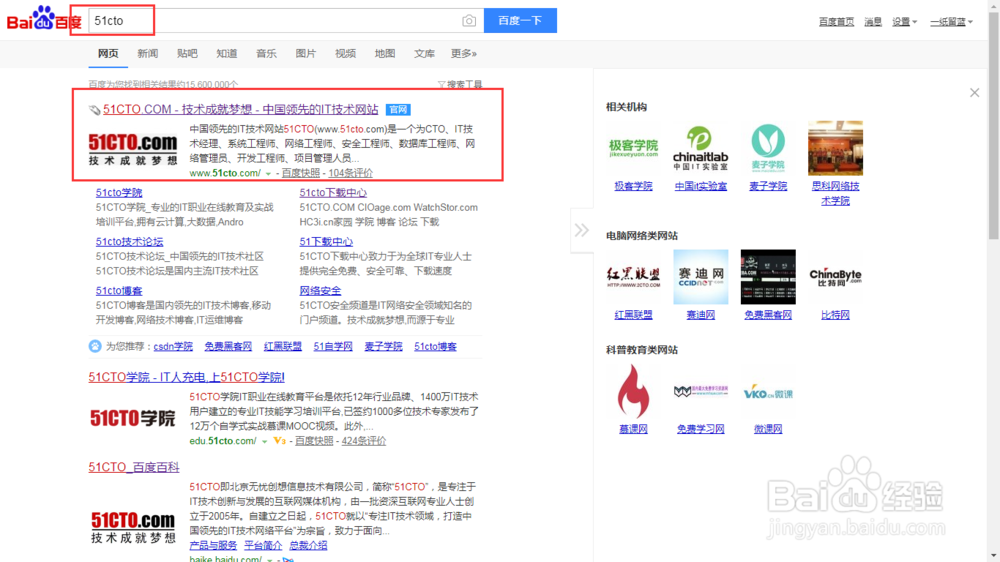This screenshot has height=562, width=1000.
Task: Open 产品与服务 link
Action: [213, 545]
